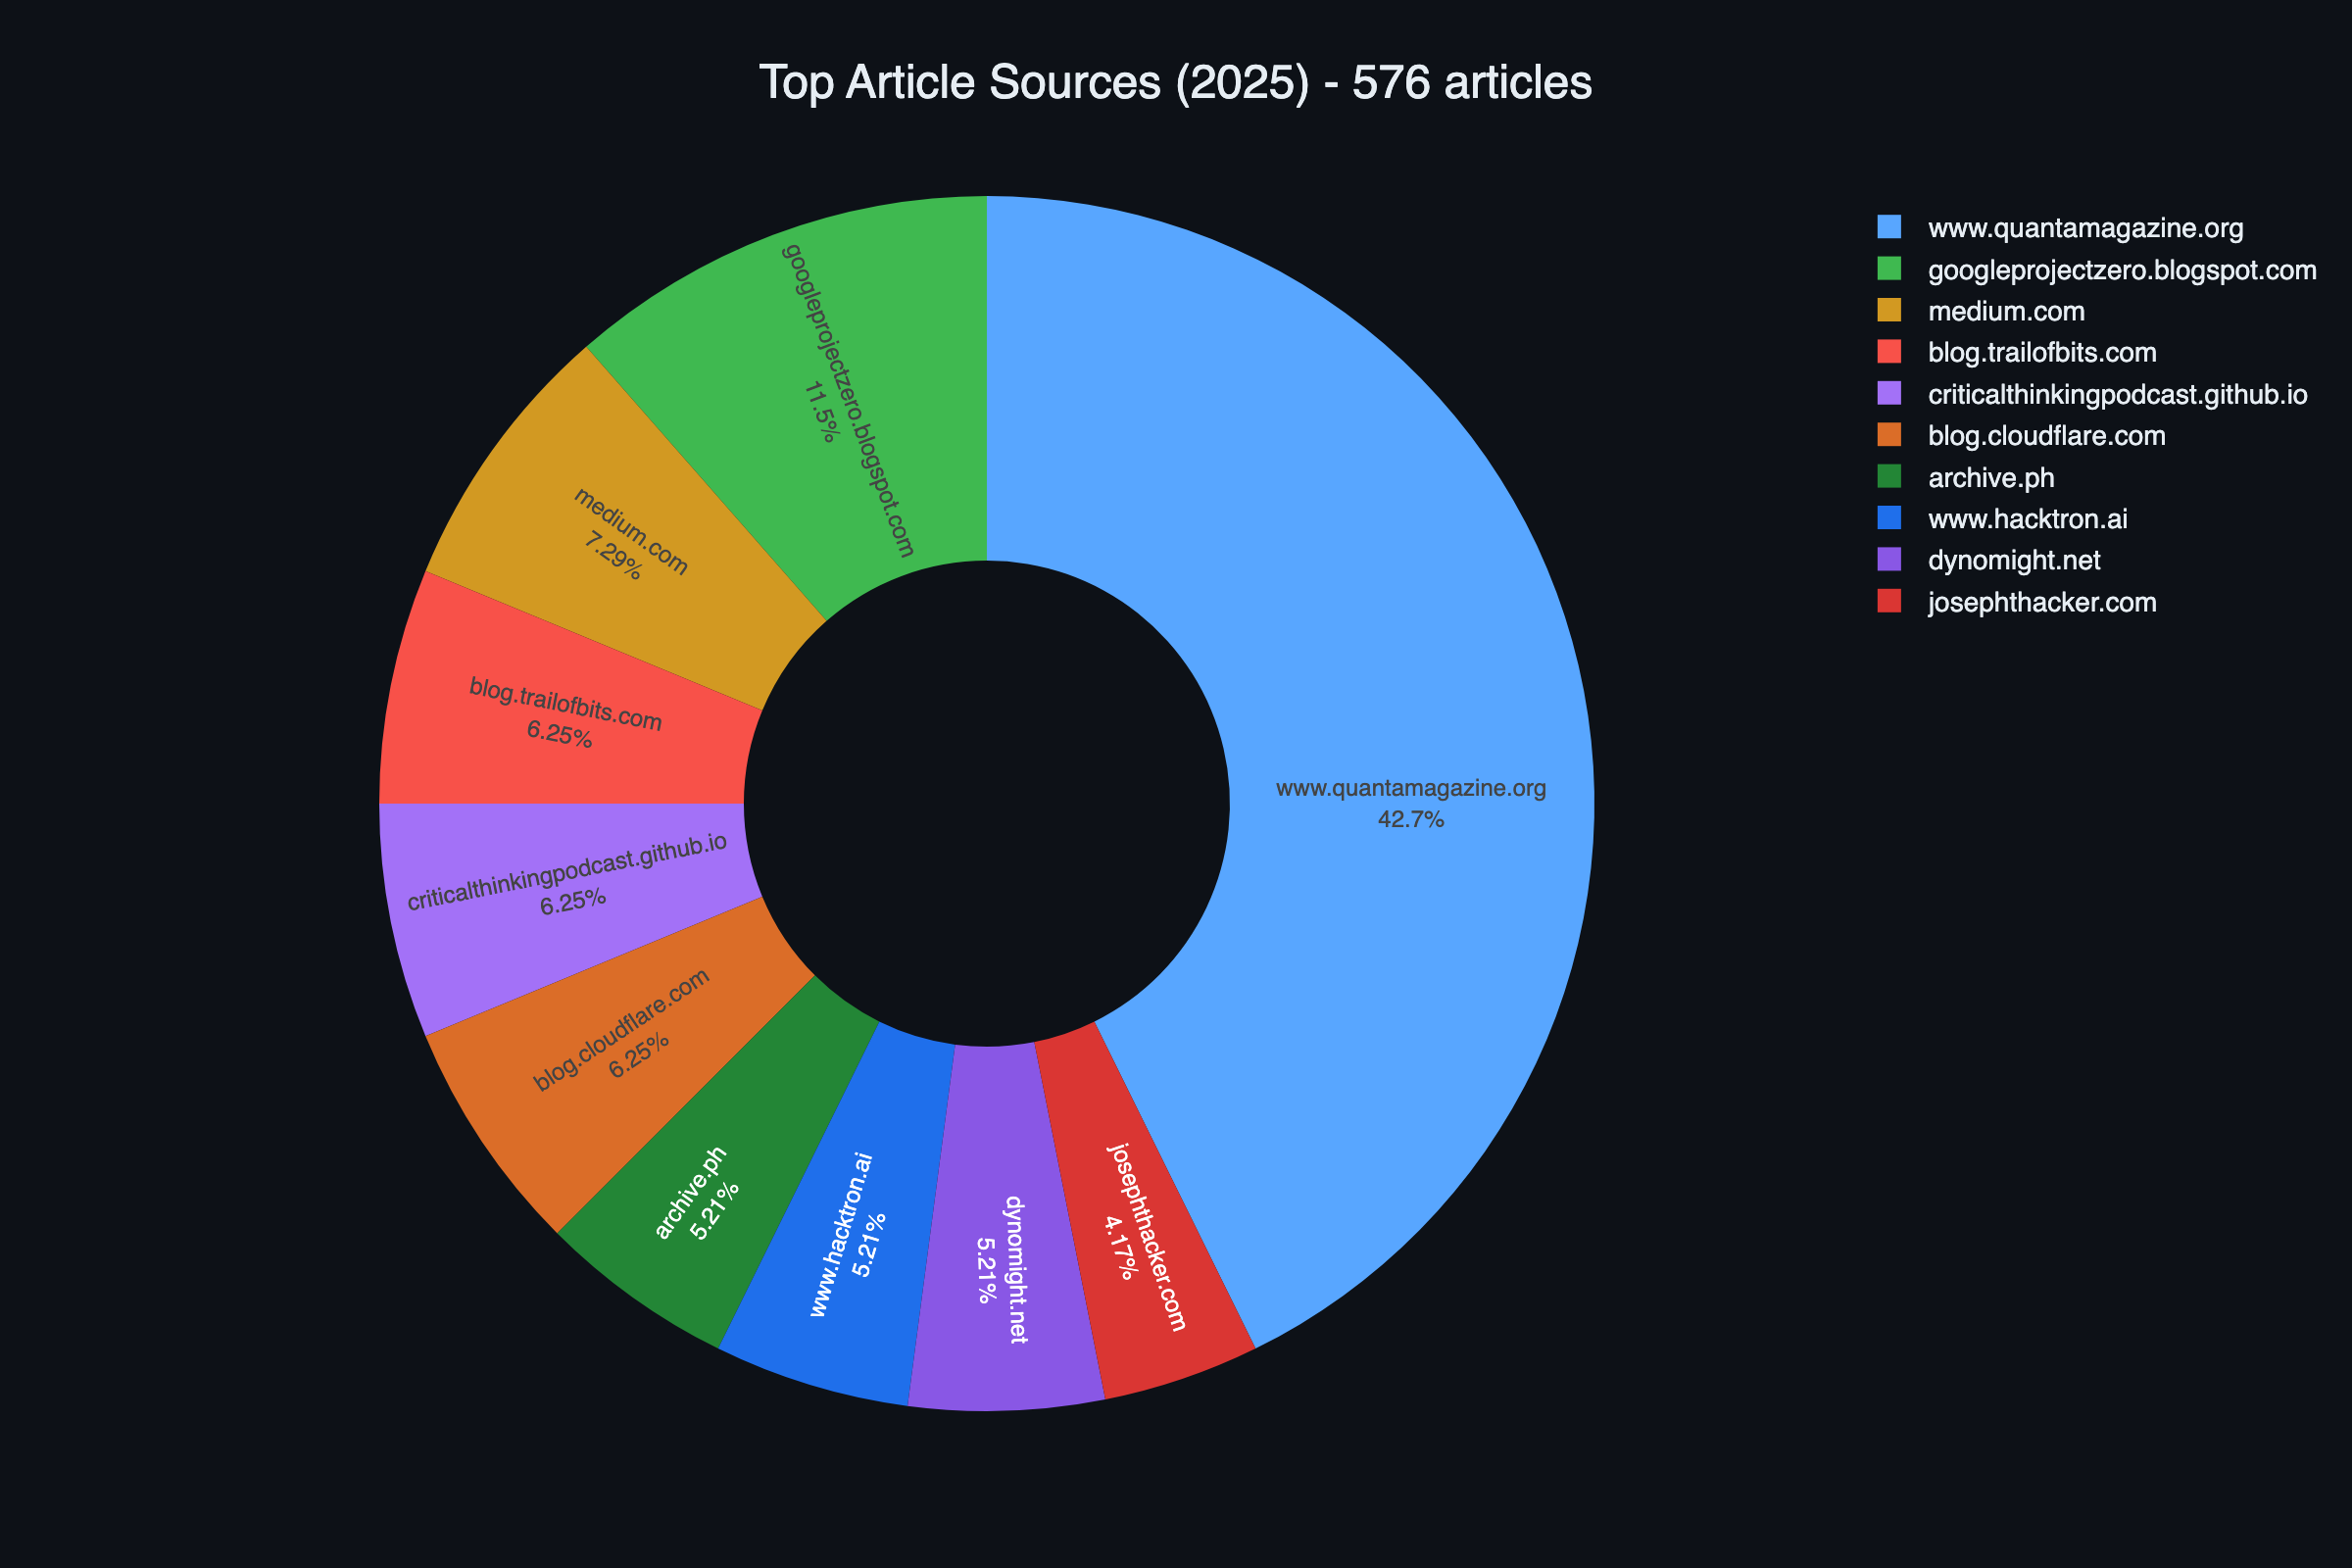
Task: Click dynomight.net legend label
Action: click(2013, 560)
